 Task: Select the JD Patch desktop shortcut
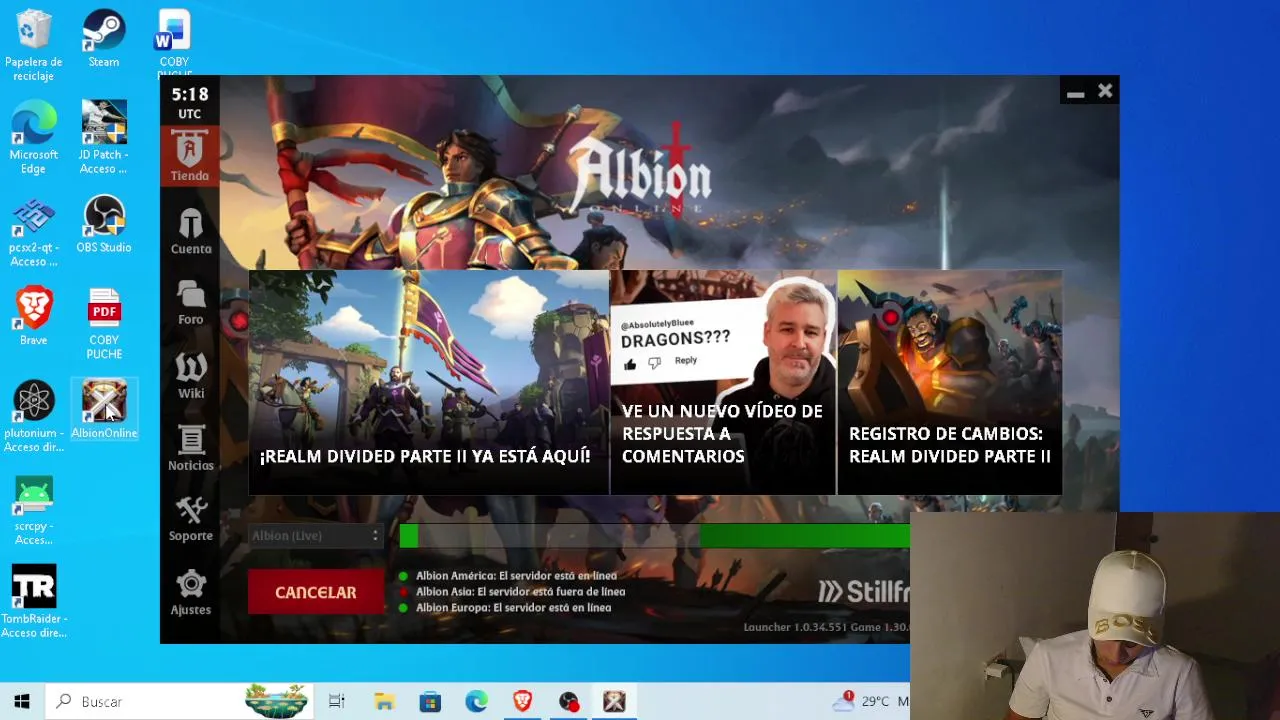click(104, 137)
